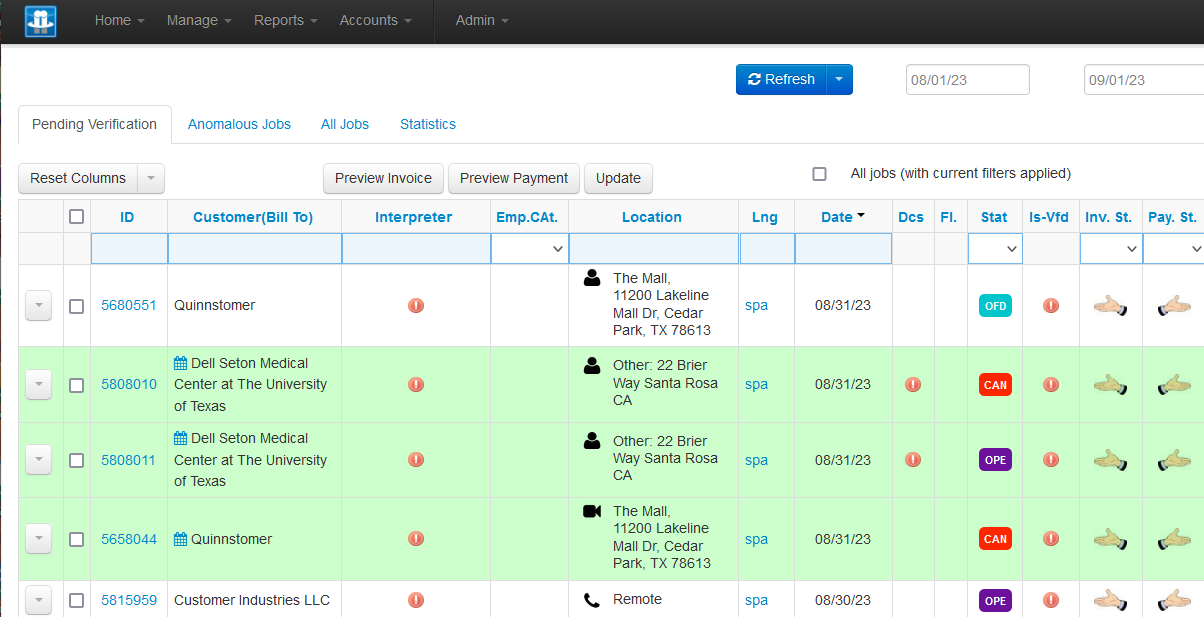
Task: Expand the row actions caret for job 5680551
Action: pos(38,306)
